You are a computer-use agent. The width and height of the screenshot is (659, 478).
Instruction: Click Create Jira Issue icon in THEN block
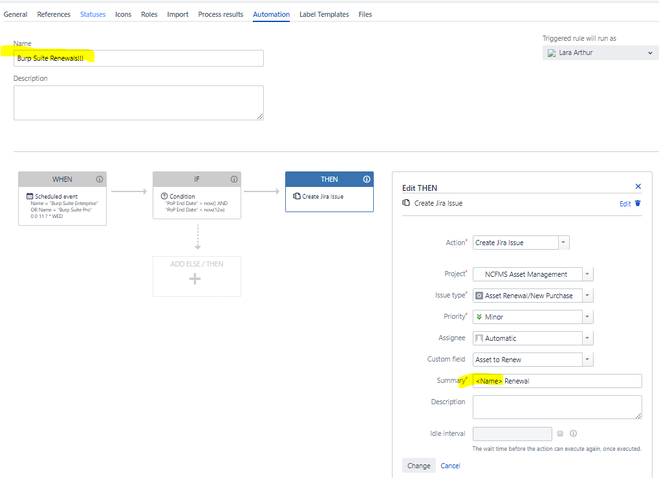[x=297, y=196]
